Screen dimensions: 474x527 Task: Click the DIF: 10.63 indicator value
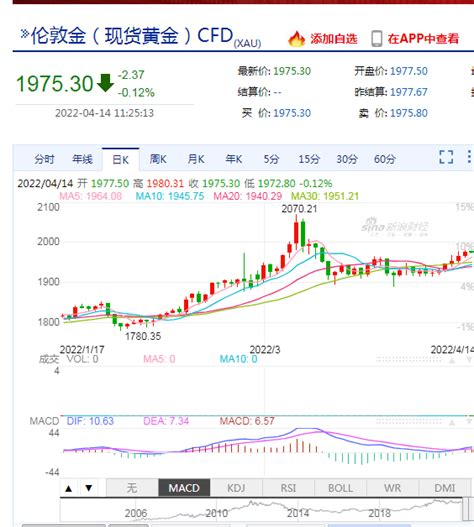point(90,421)
